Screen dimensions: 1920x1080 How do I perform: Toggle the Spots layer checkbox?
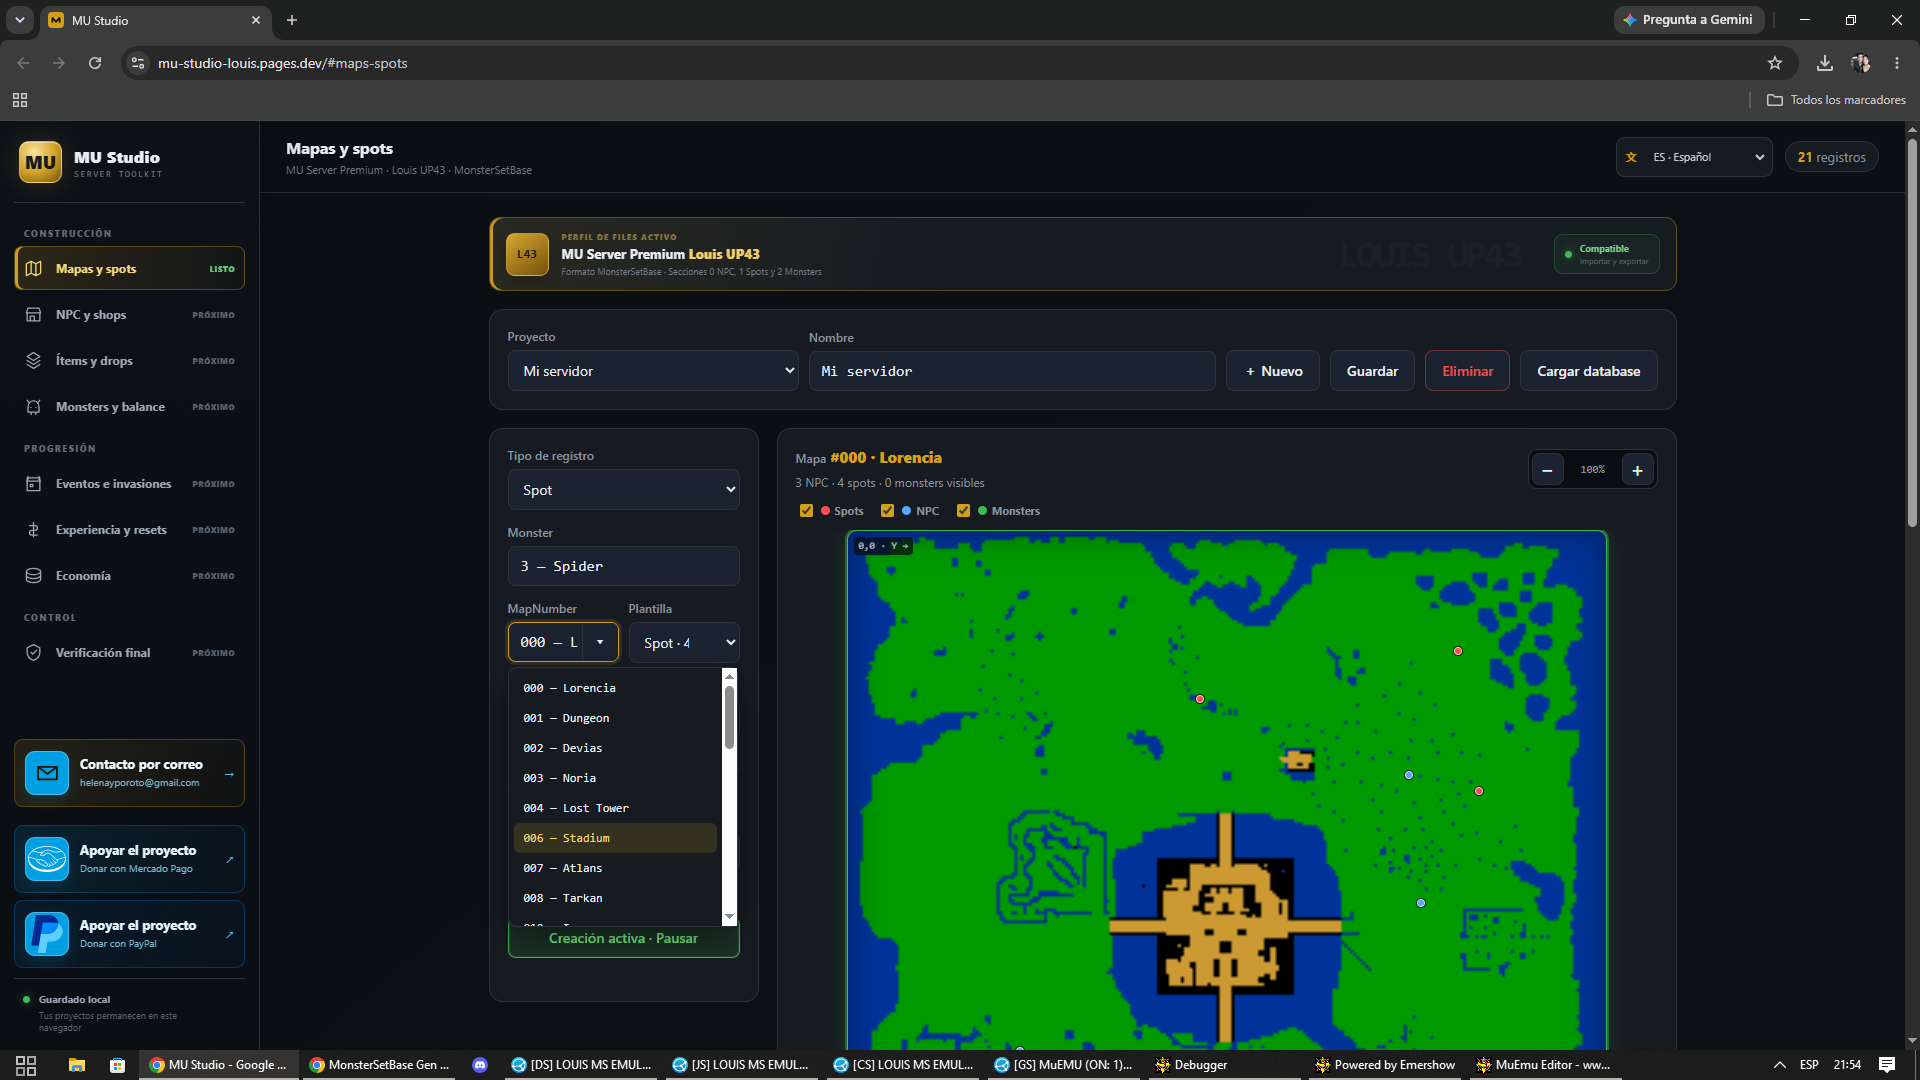(x=806, y=511)
